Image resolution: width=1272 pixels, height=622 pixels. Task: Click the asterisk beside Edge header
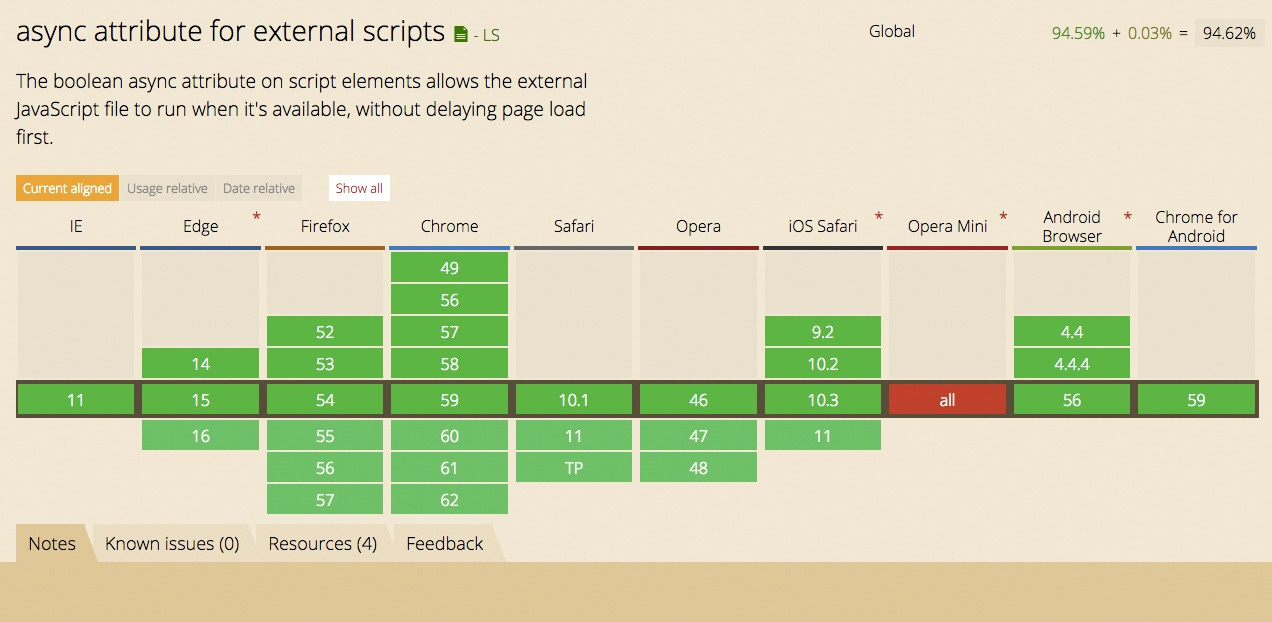(x=256, y=216)
